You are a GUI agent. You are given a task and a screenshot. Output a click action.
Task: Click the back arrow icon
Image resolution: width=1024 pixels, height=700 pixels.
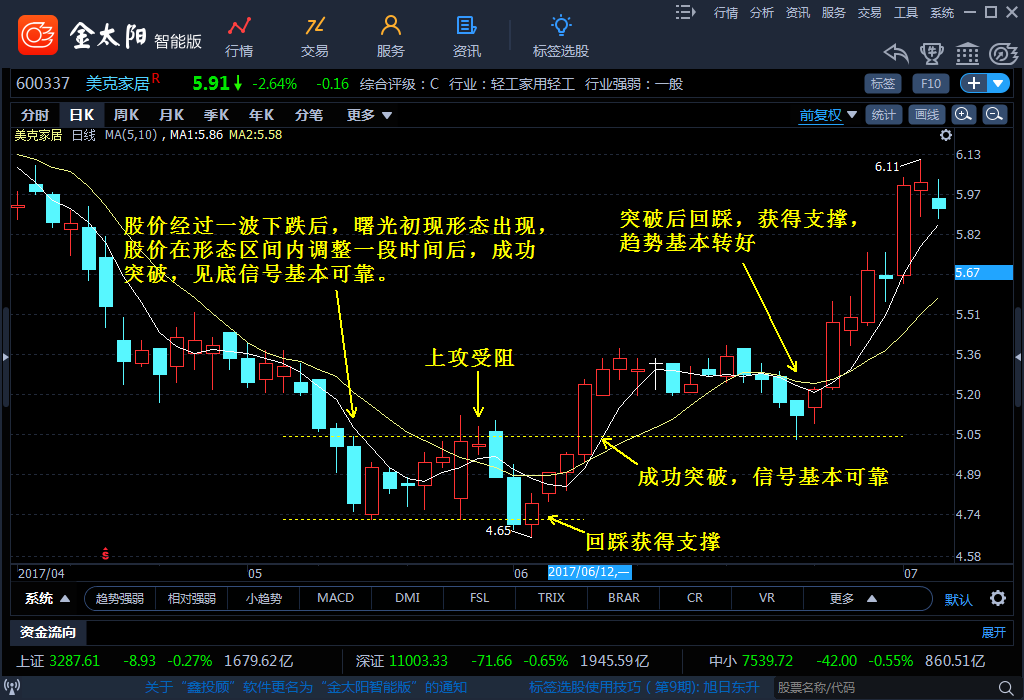click(896, 53)
